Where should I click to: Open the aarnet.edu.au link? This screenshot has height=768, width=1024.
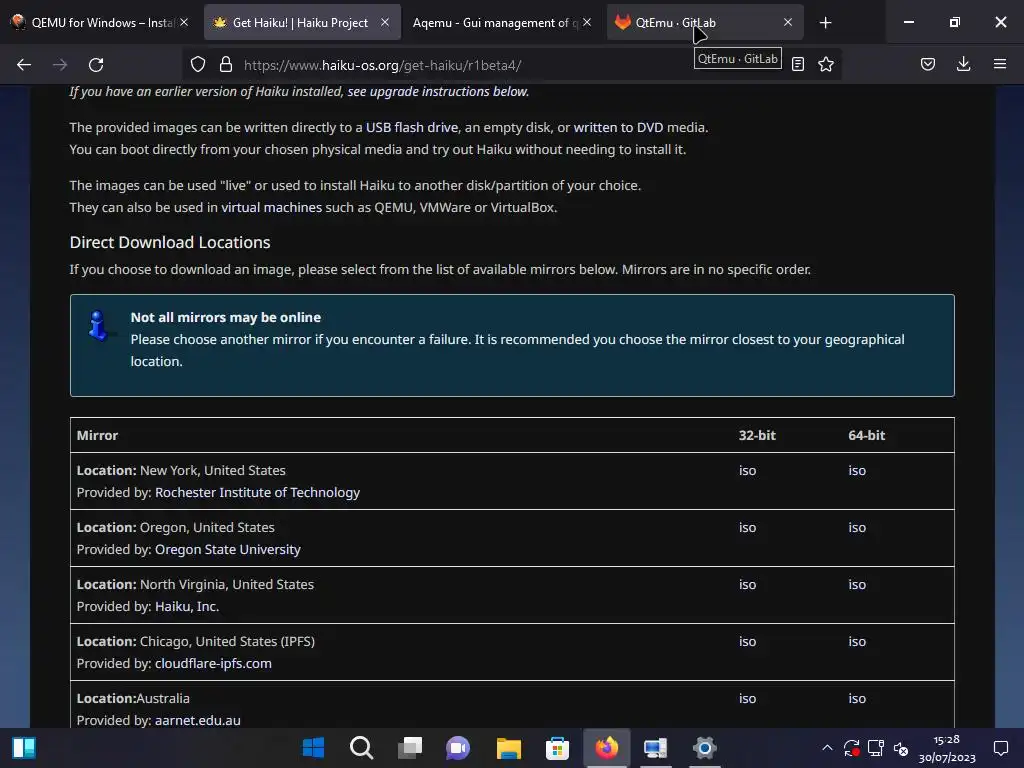point(198,720)
